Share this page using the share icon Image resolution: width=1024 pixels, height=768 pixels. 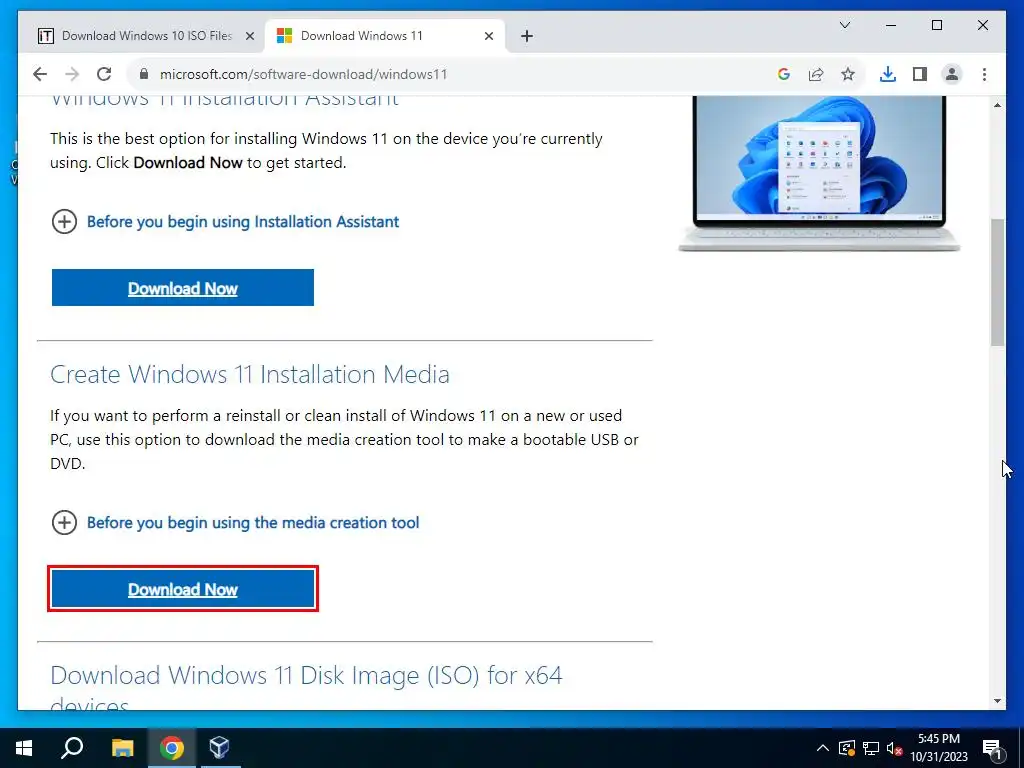816,74
